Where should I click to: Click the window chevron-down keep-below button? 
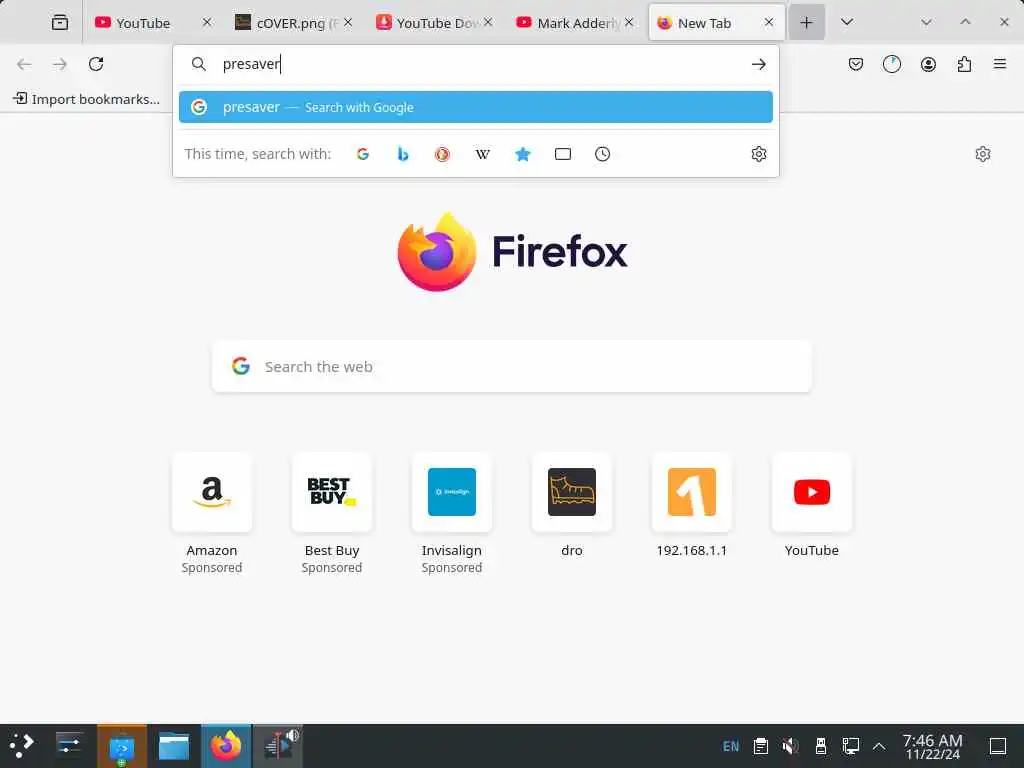click(x=925, y=22)
